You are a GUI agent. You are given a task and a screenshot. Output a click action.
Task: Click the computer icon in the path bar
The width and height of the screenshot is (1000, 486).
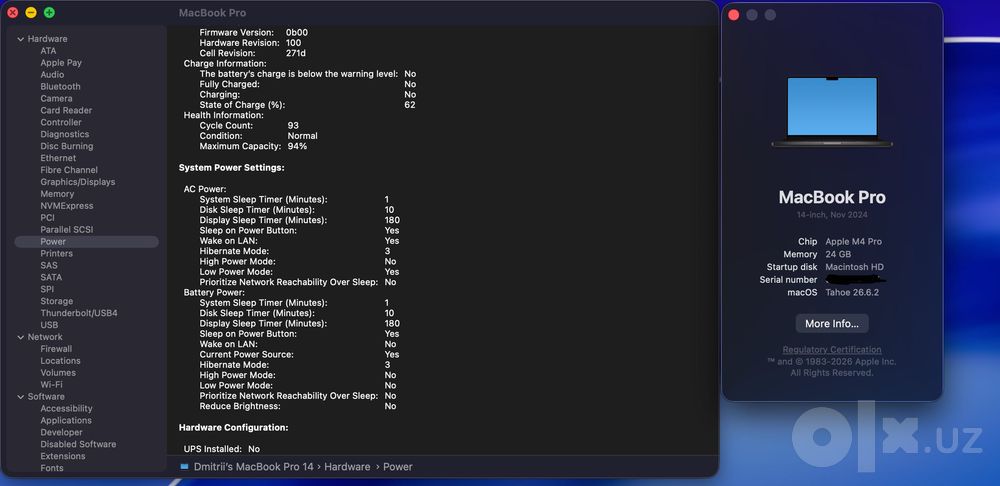pyautogui.click(x=184, y=467)
